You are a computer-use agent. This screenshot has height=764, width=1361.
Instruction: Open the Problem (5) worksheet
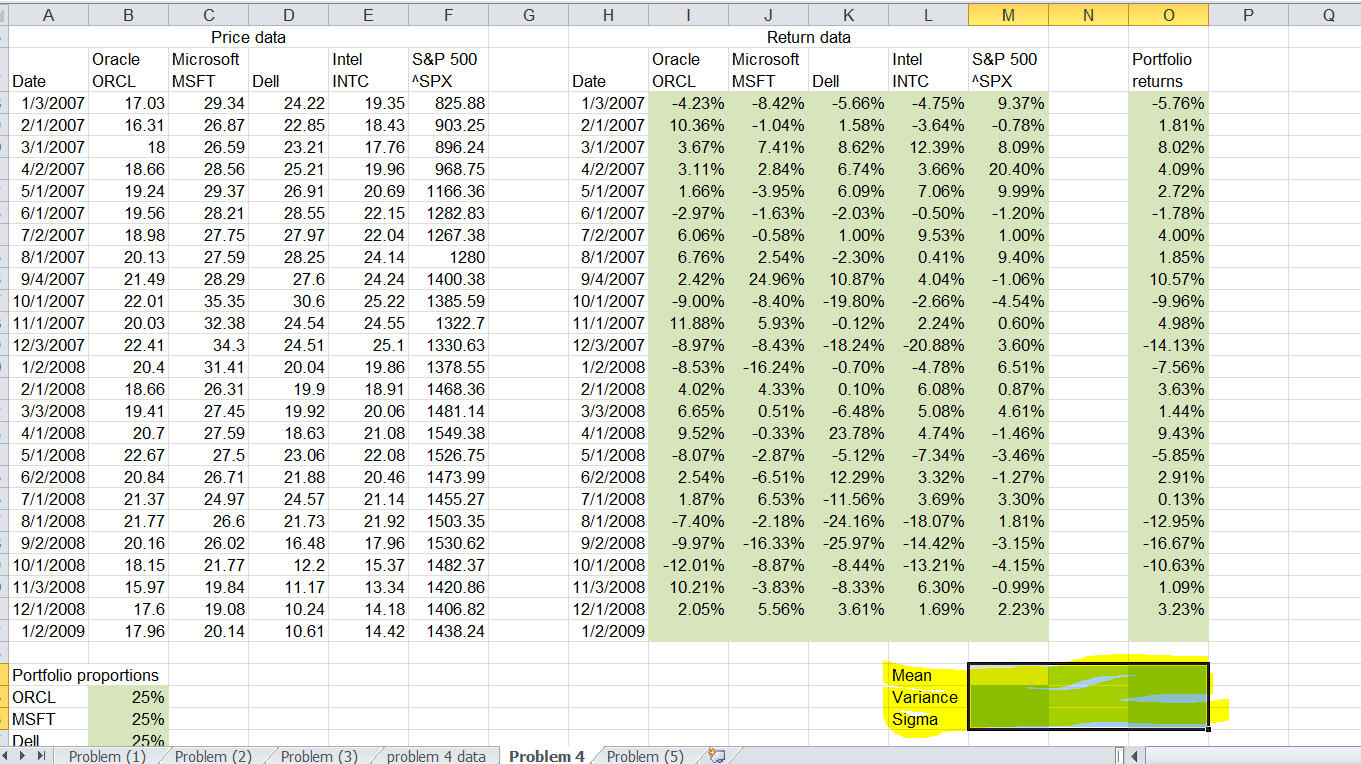[x=645, y=757]
